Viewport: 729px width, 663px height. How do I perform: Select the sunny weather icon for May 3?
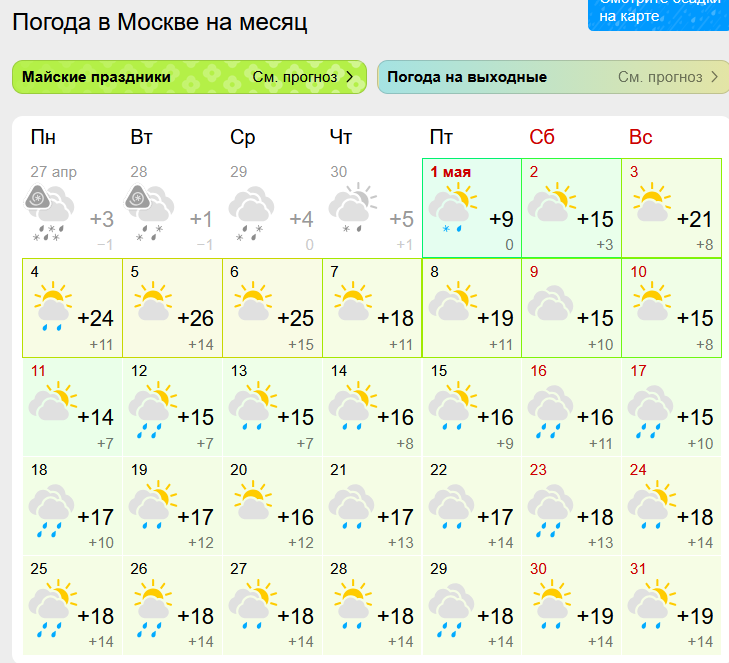coord(652,202)
